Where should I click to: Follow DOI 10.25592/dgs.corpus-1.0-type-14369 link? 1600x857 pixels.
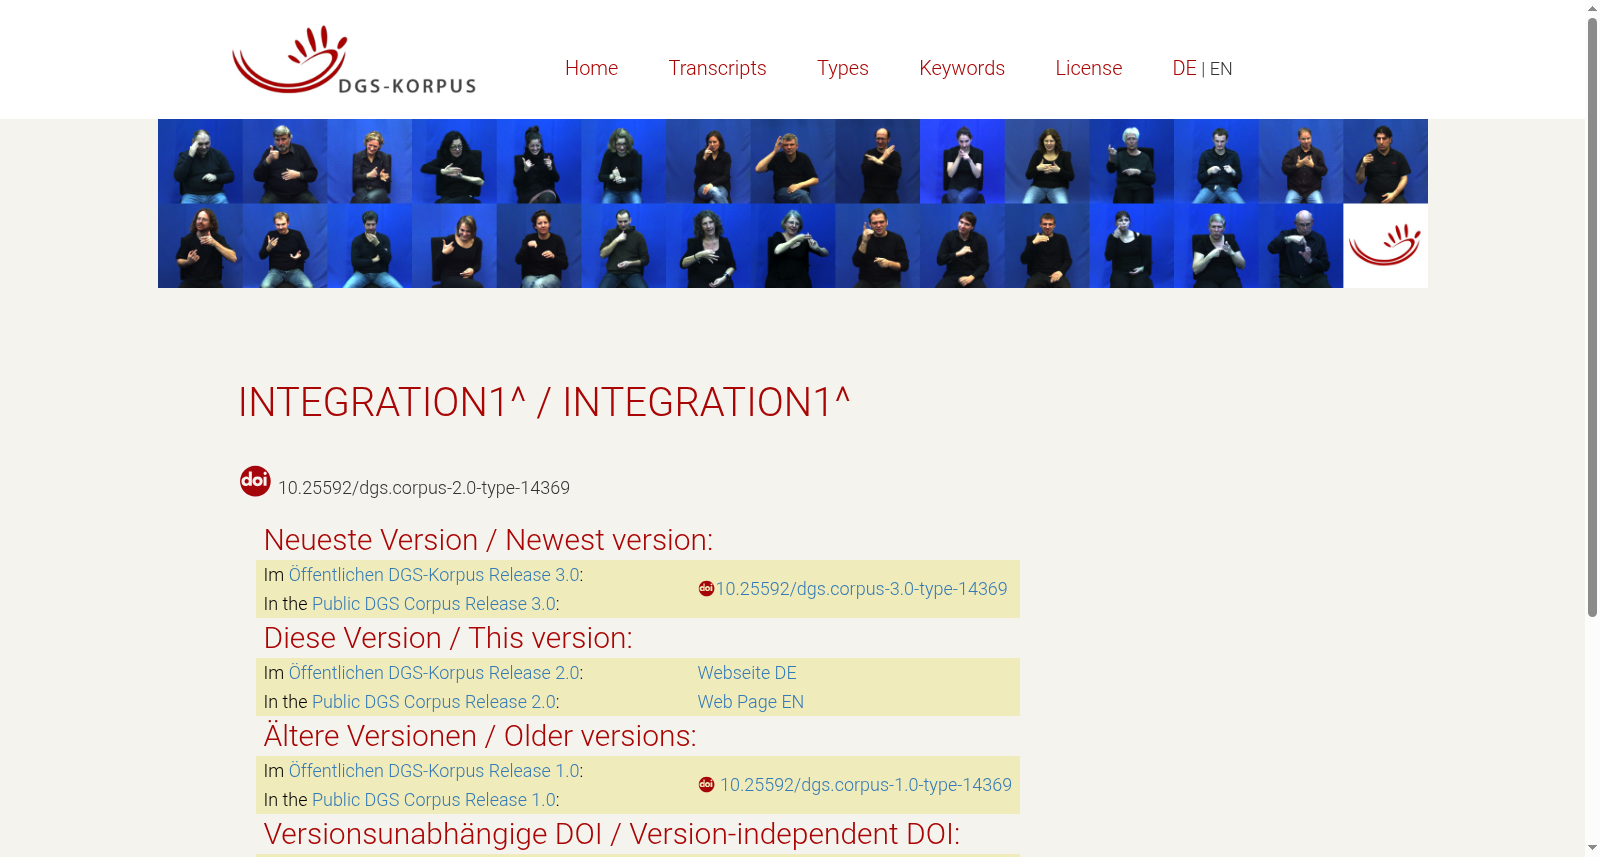coord(866,785)
